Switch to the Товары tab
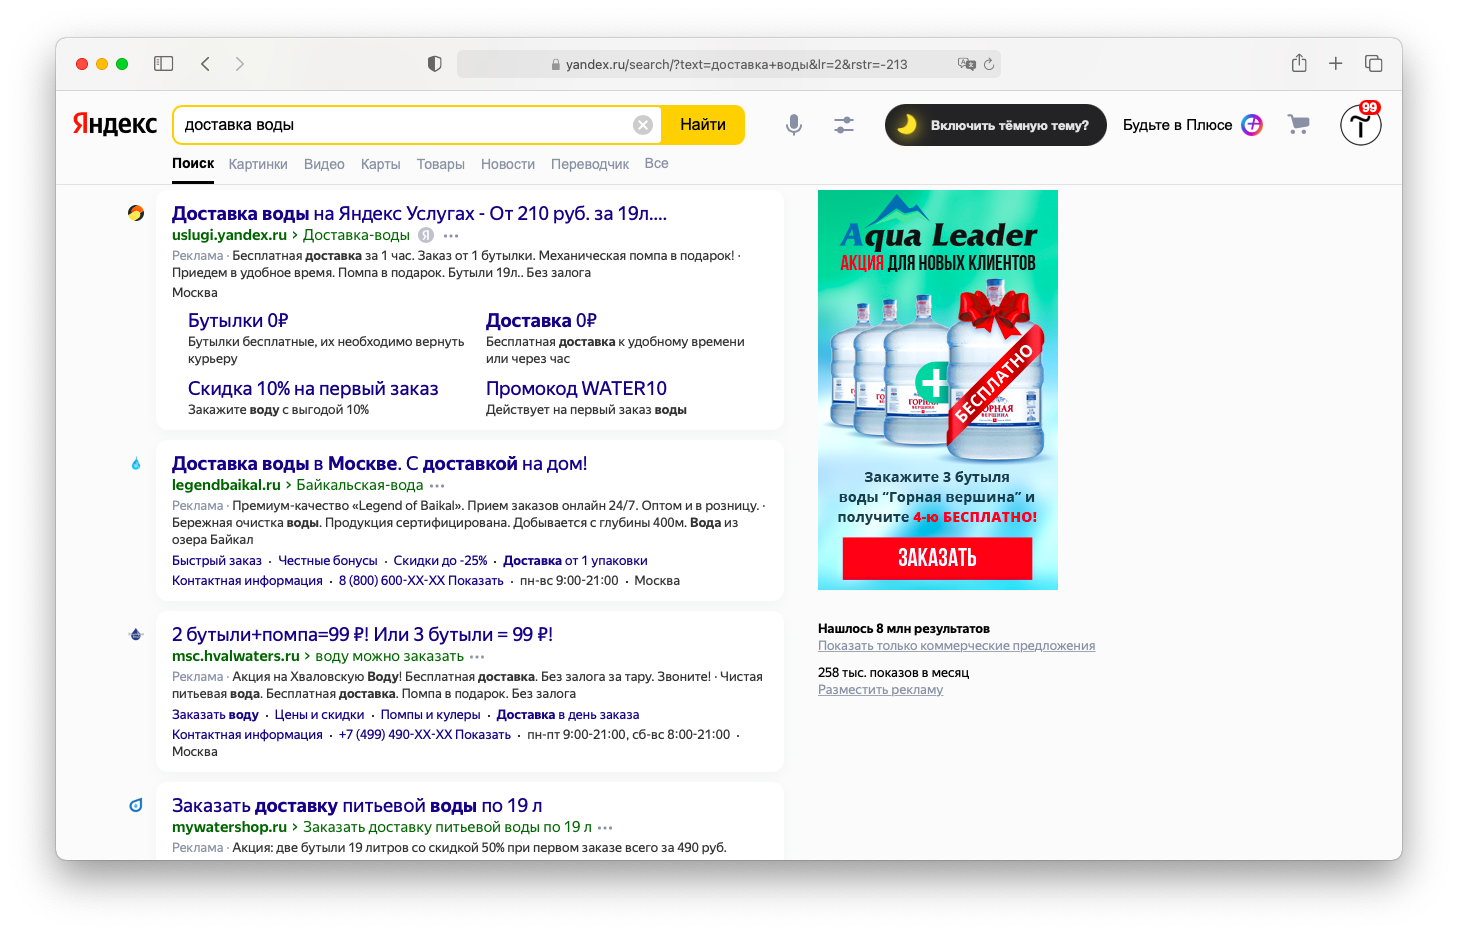 pyautogui.click(x=441, y=164)
